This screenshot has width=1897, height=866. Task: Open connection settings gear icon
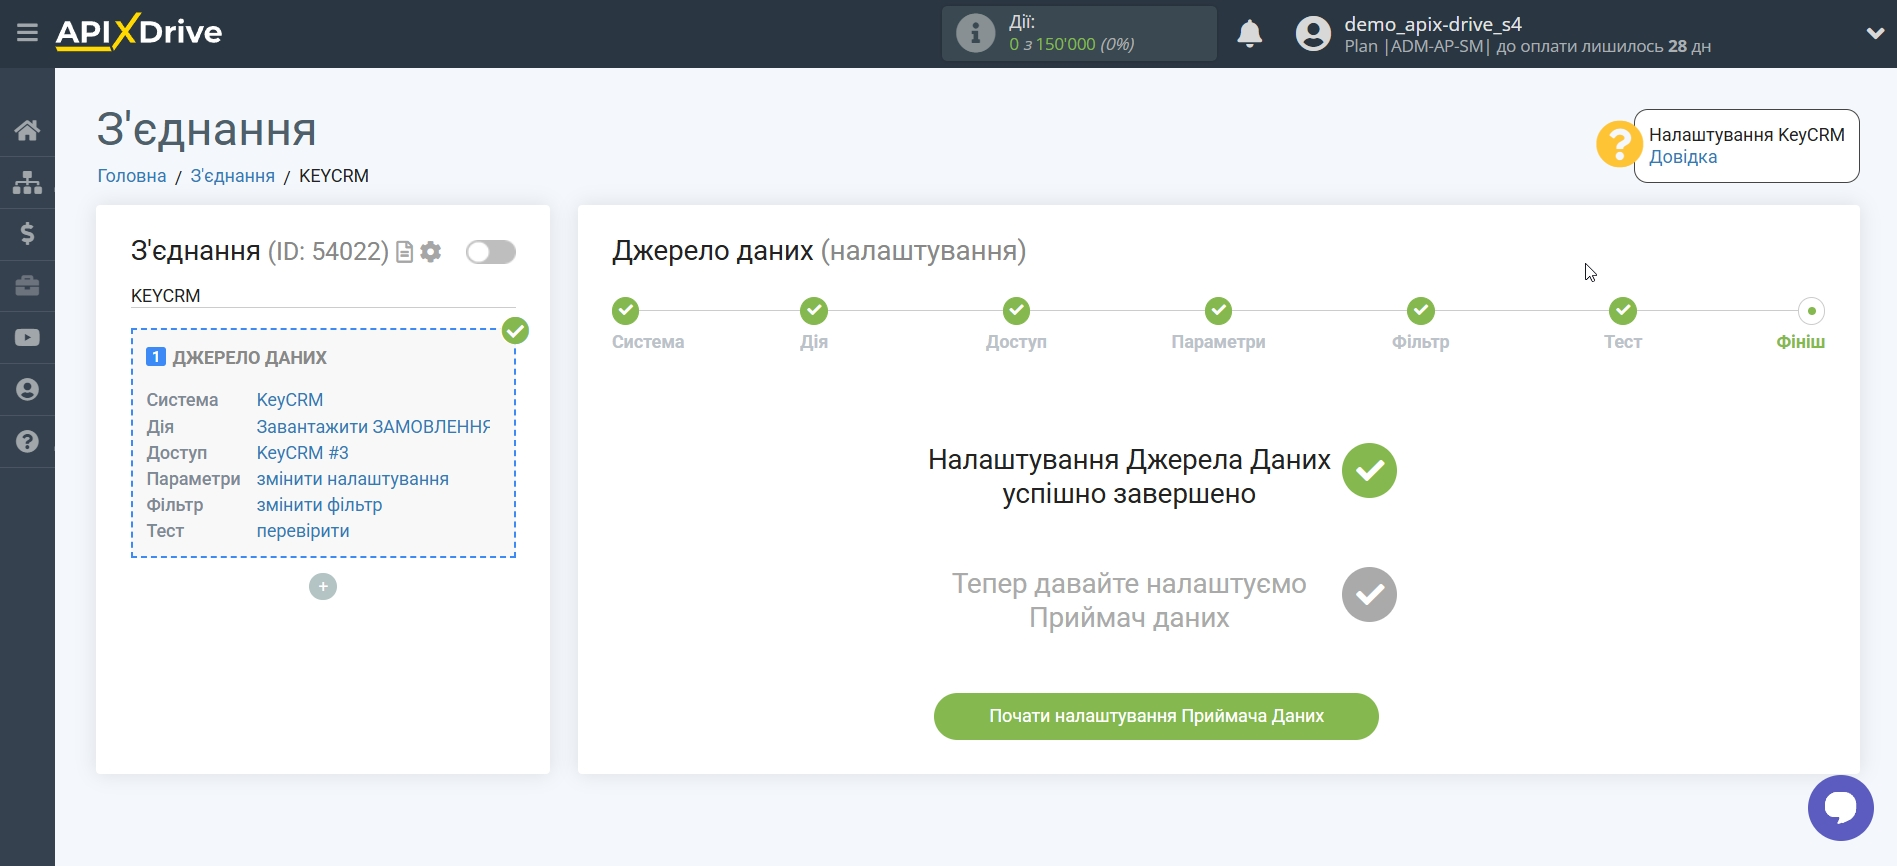pos(431,252)
